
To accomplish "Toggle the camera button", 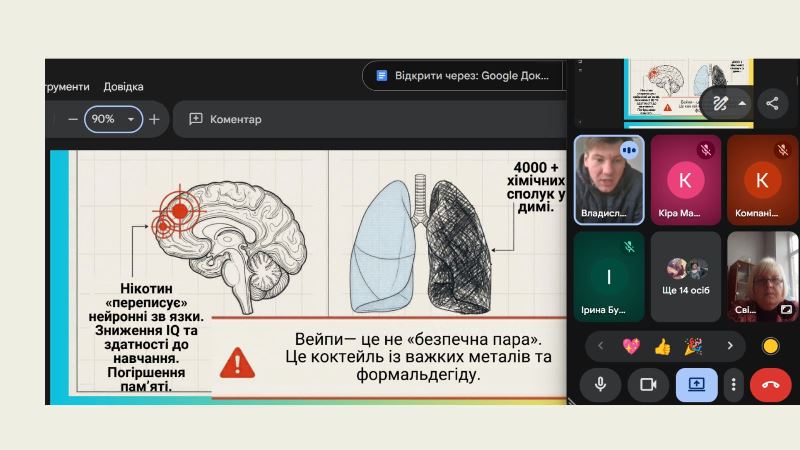I will click(x=648, y=384).
